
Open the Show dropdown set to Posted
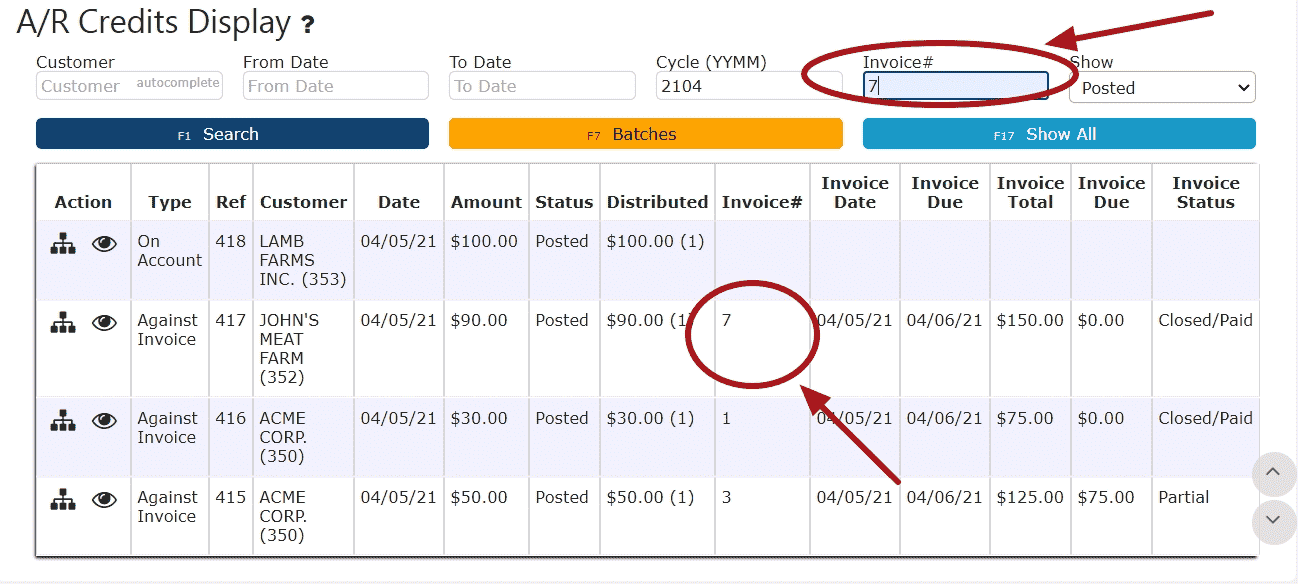[x=1162, y=87]
